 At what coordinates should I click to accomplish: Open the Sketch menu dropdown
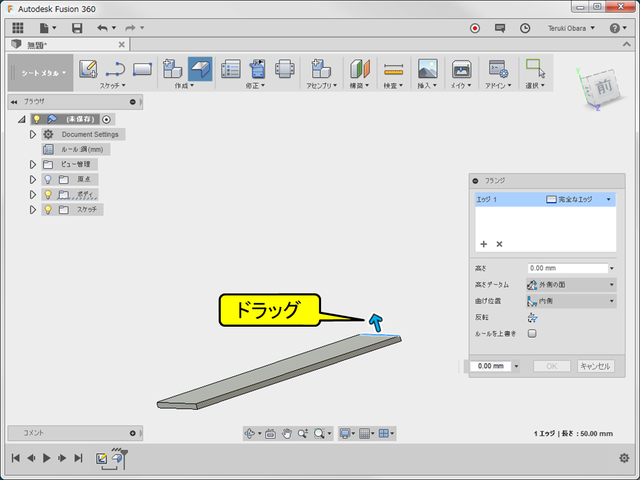[x=113, y=85]
